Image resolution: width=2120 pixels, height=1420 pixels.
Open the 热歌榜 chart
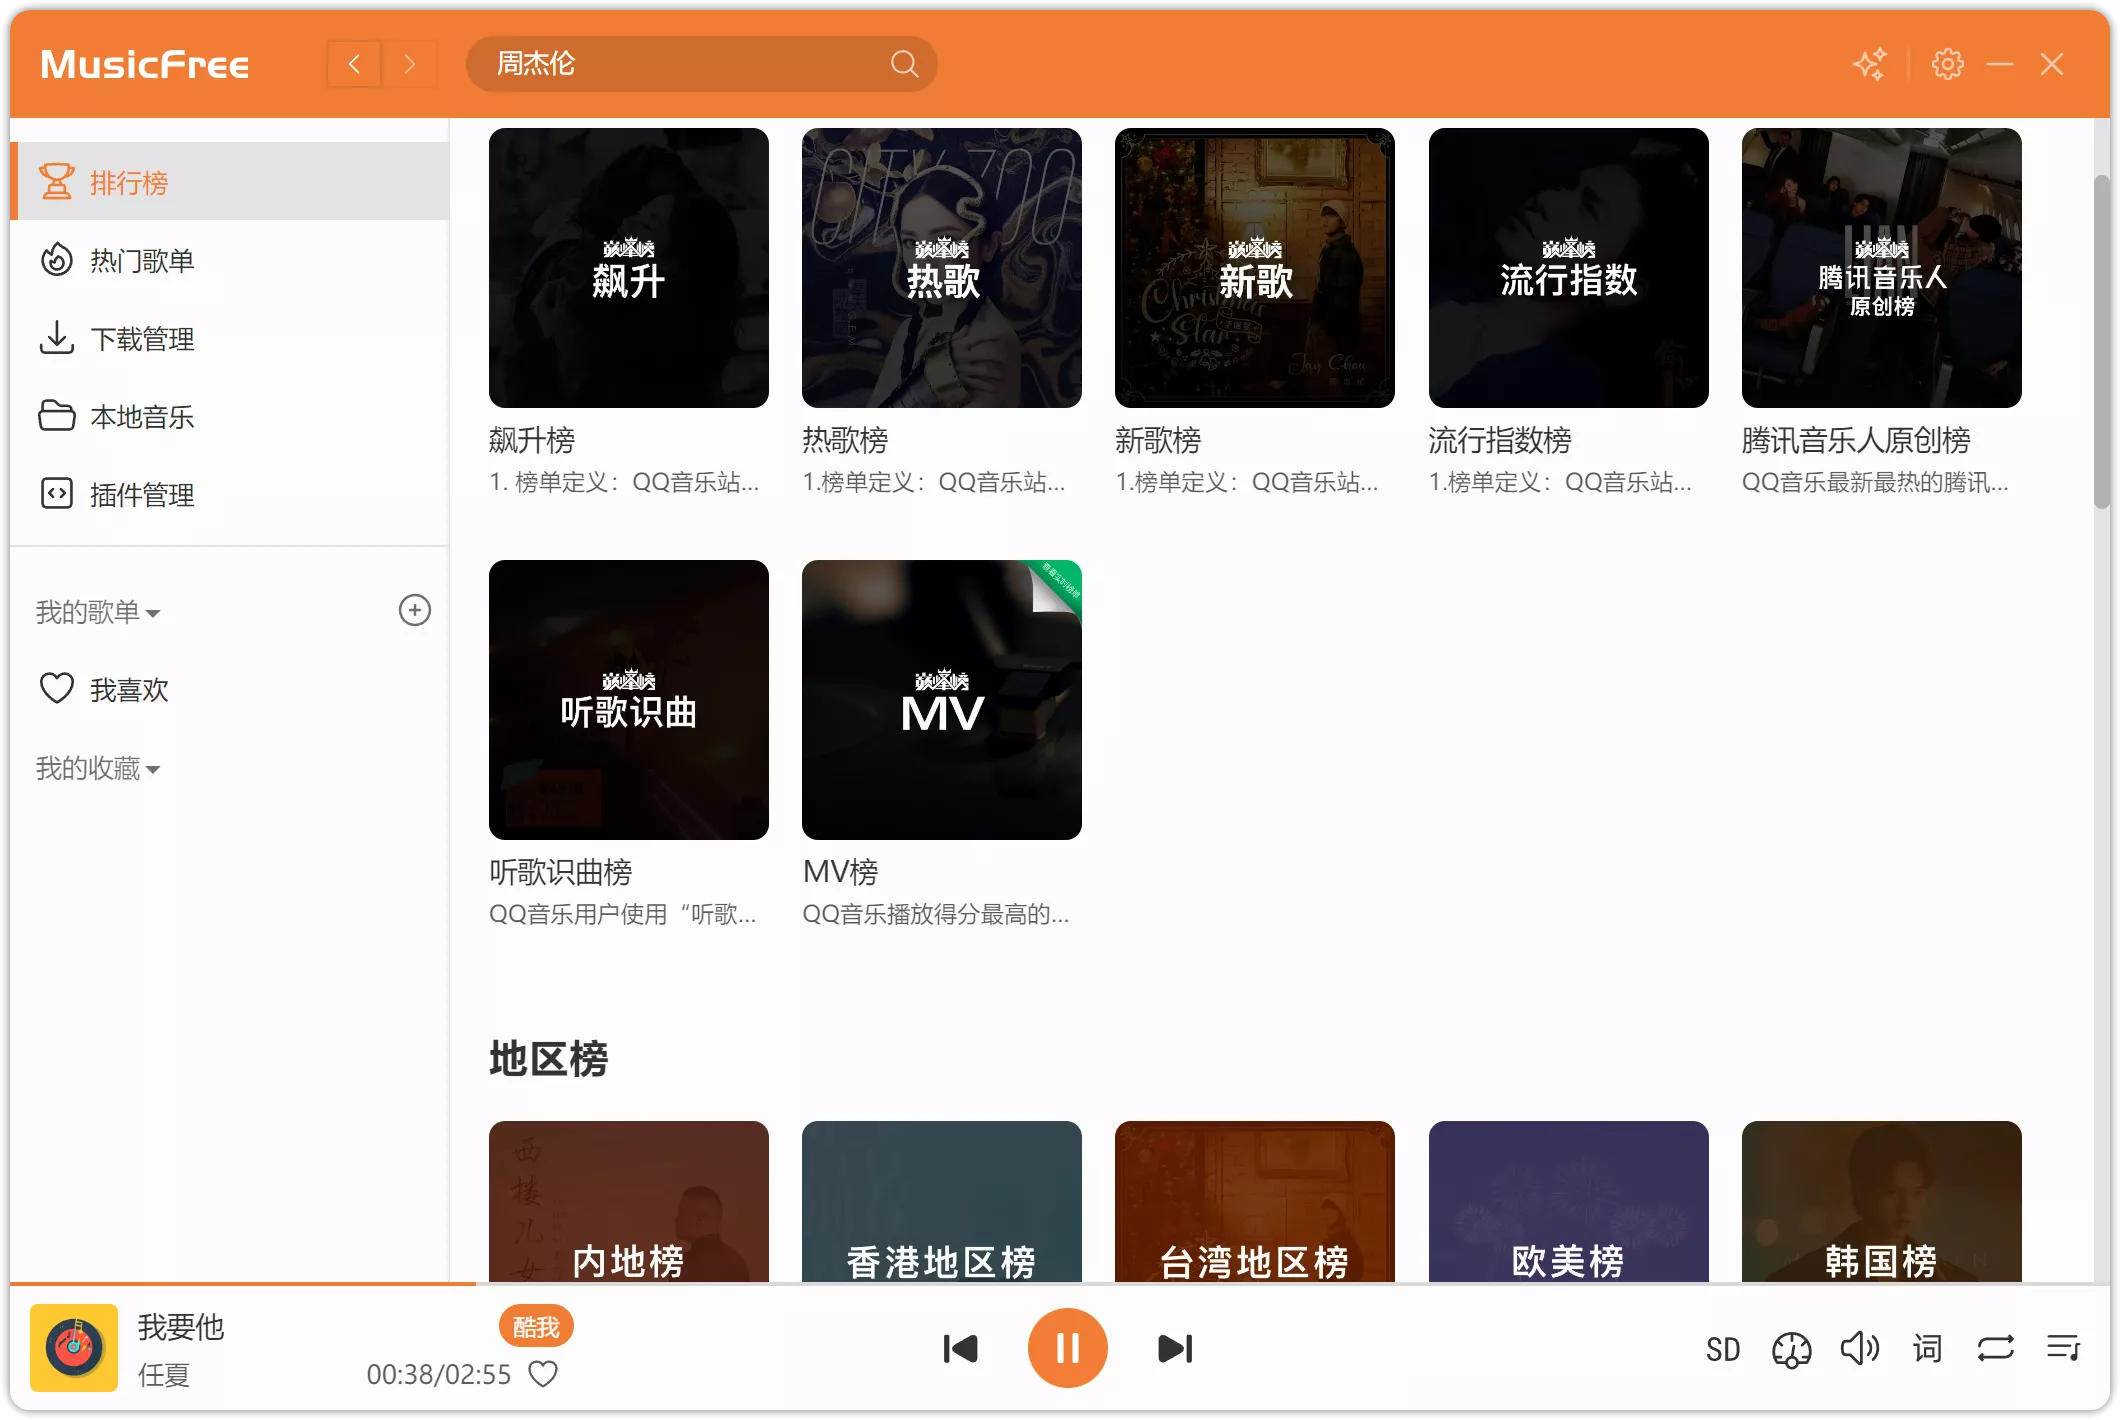point(940,268)
